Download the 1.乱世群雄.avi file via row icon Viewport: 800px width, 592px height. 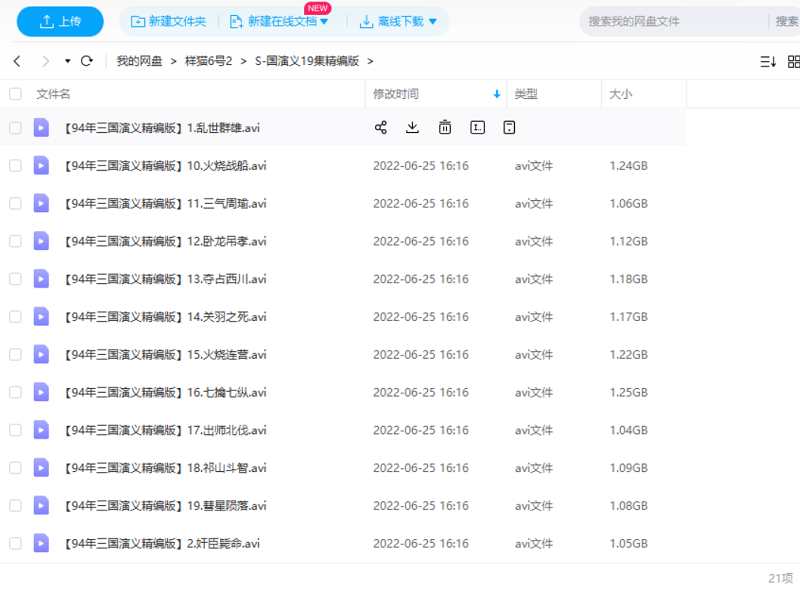click(412, 127)
